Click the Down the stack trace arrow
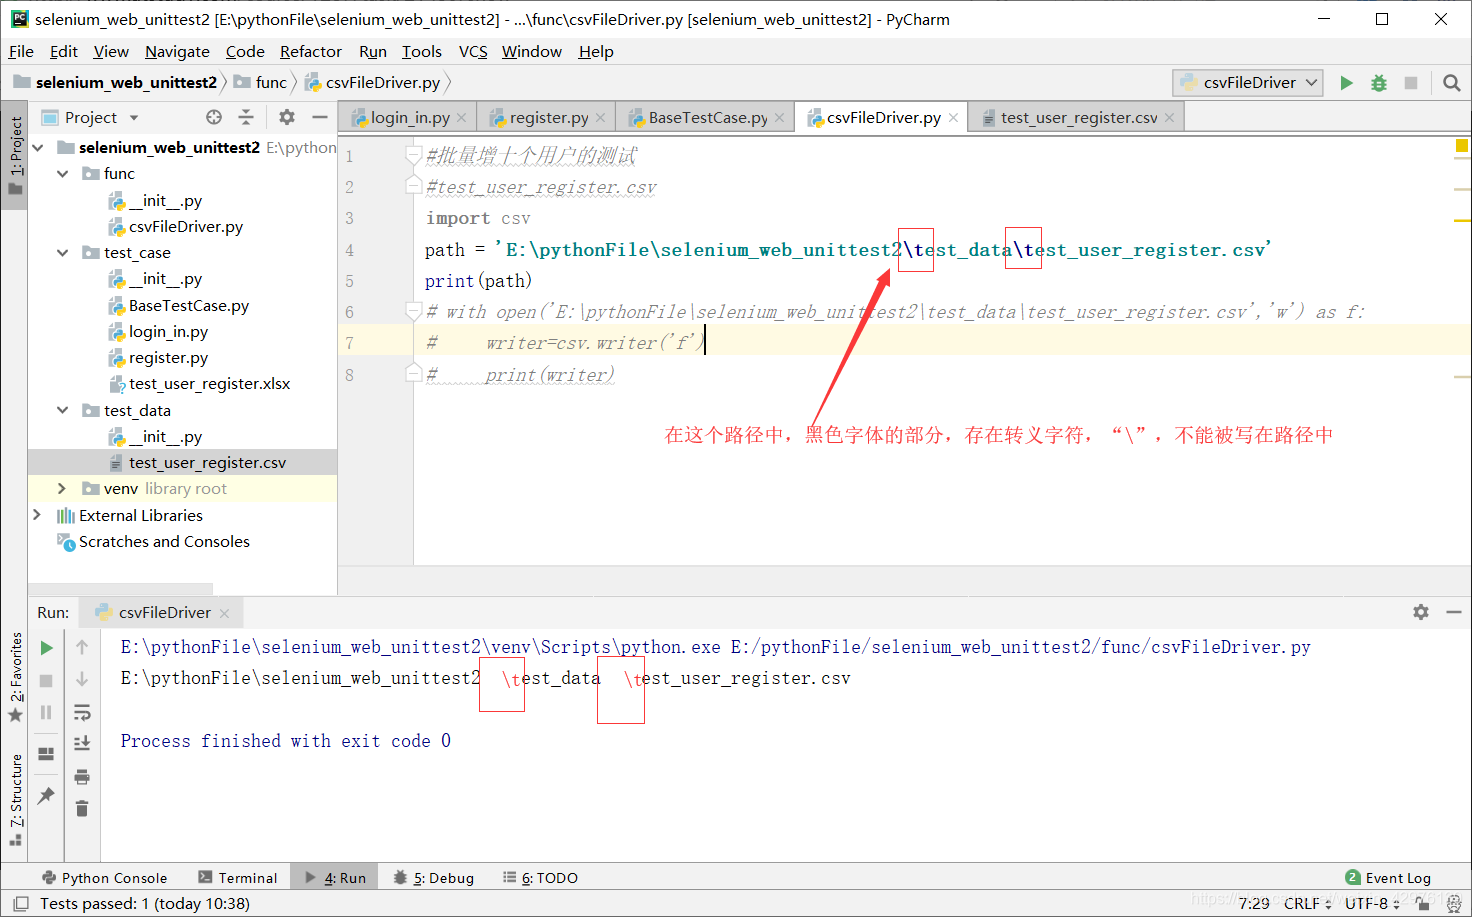This screenshot has width=1472, height=917. pos(82,680)
